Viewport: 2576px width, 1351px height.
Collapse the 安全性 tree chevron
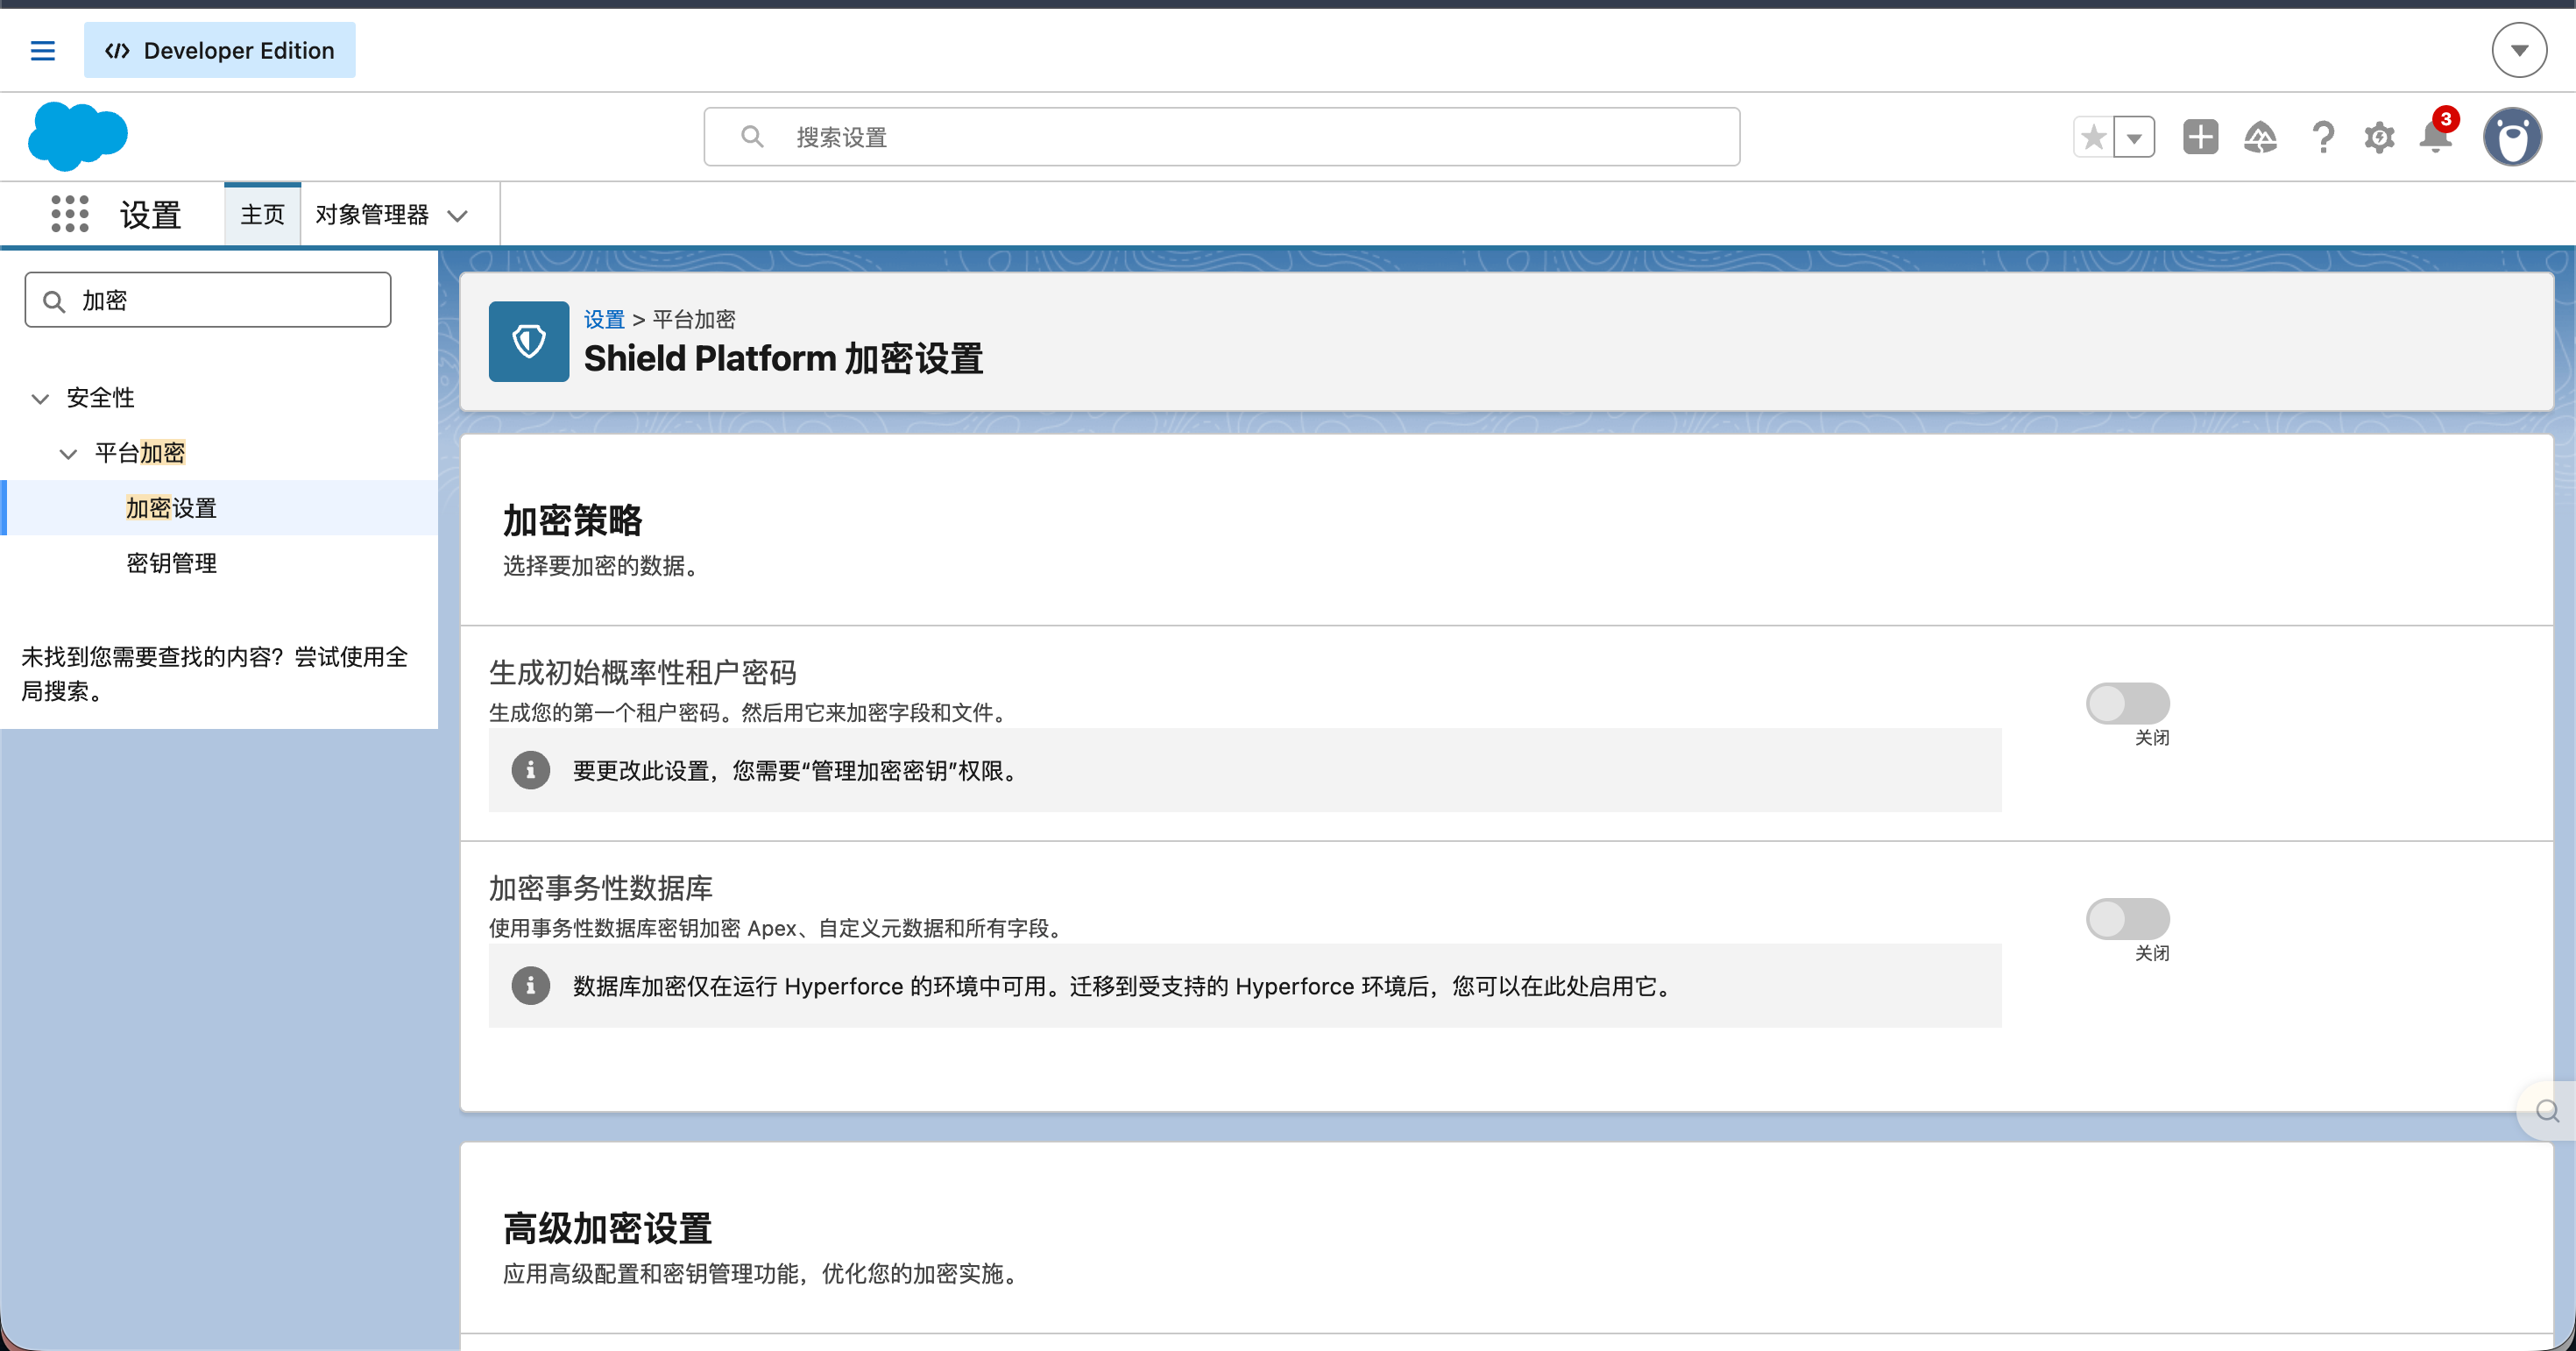point(40,399)
